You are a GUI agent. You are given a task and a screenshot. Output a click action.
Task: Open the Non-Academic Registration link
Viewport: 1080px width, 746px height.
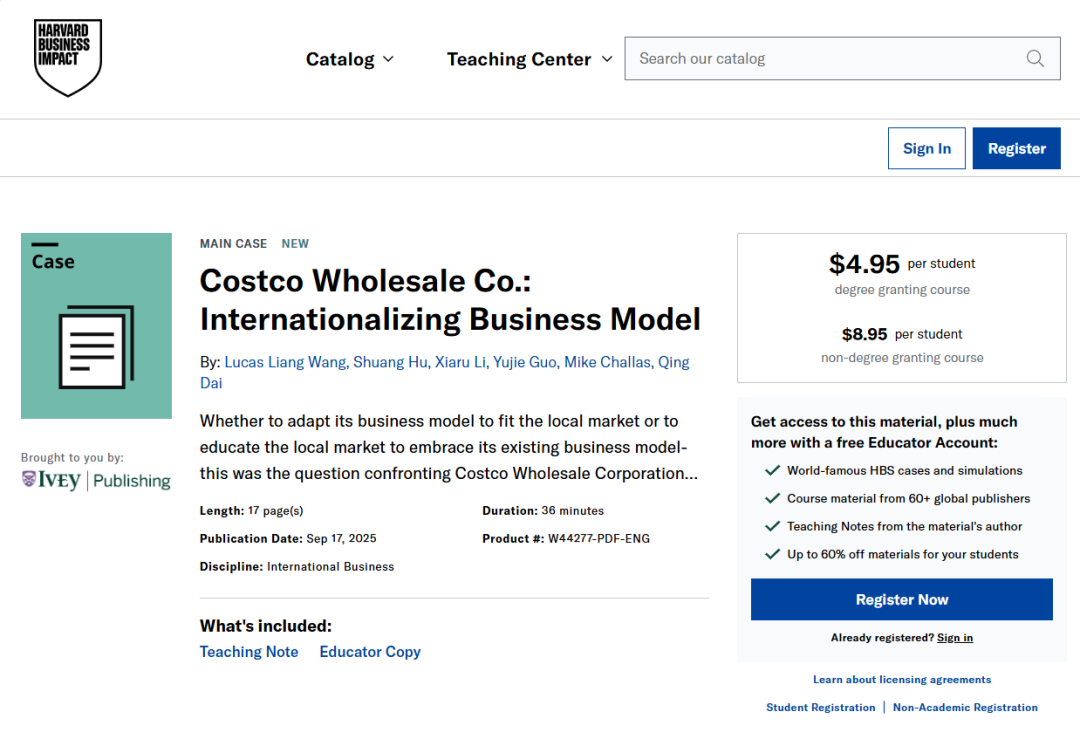965,707
